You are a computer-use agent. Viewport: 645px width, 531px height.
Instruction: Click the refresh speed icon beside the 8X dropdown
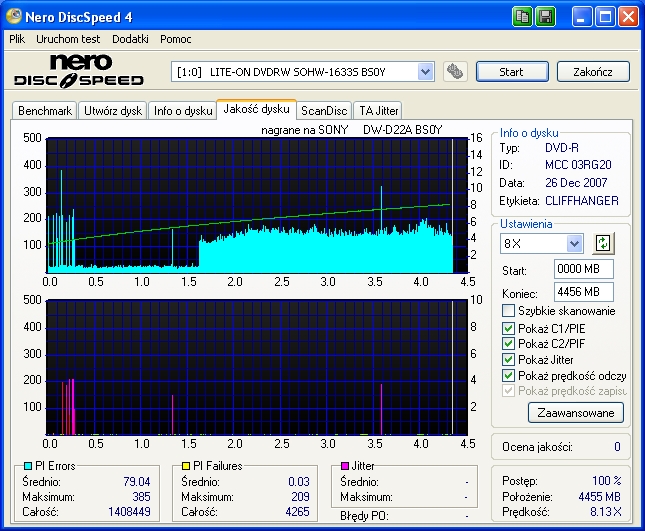tap(603, 243)
